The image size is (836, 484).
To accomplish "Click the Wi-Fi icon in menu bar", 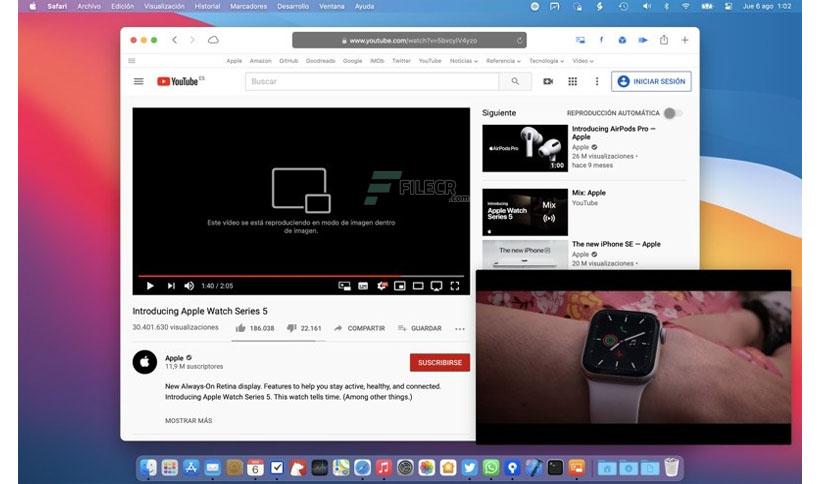I will pos(686,6).
